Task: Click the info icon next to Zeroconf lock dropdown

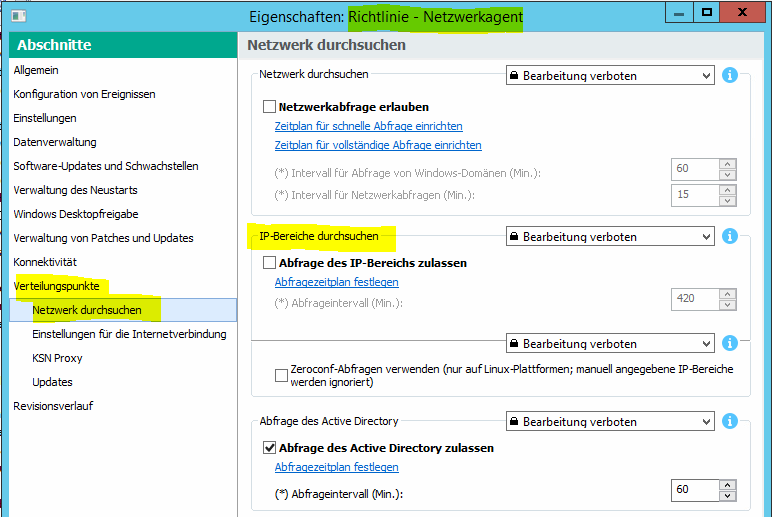Action: tap(730, 343)
